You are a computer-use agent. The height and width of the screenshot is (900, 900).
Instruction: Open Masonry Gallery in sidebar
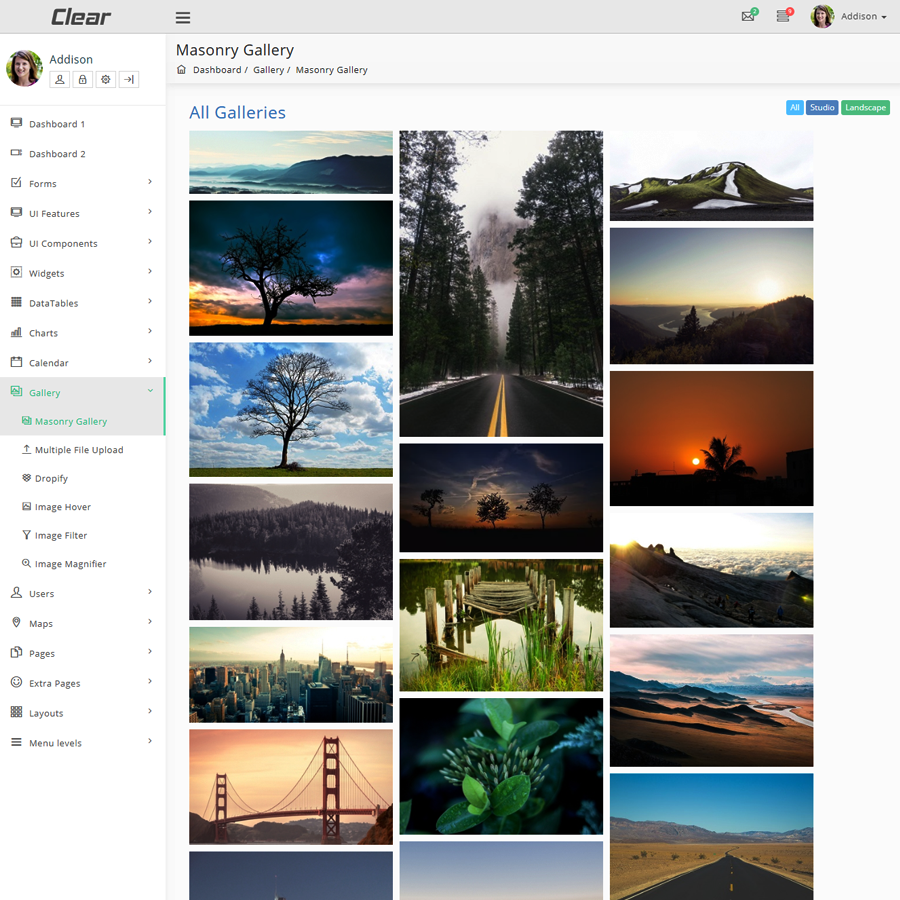tap(71, 421)
